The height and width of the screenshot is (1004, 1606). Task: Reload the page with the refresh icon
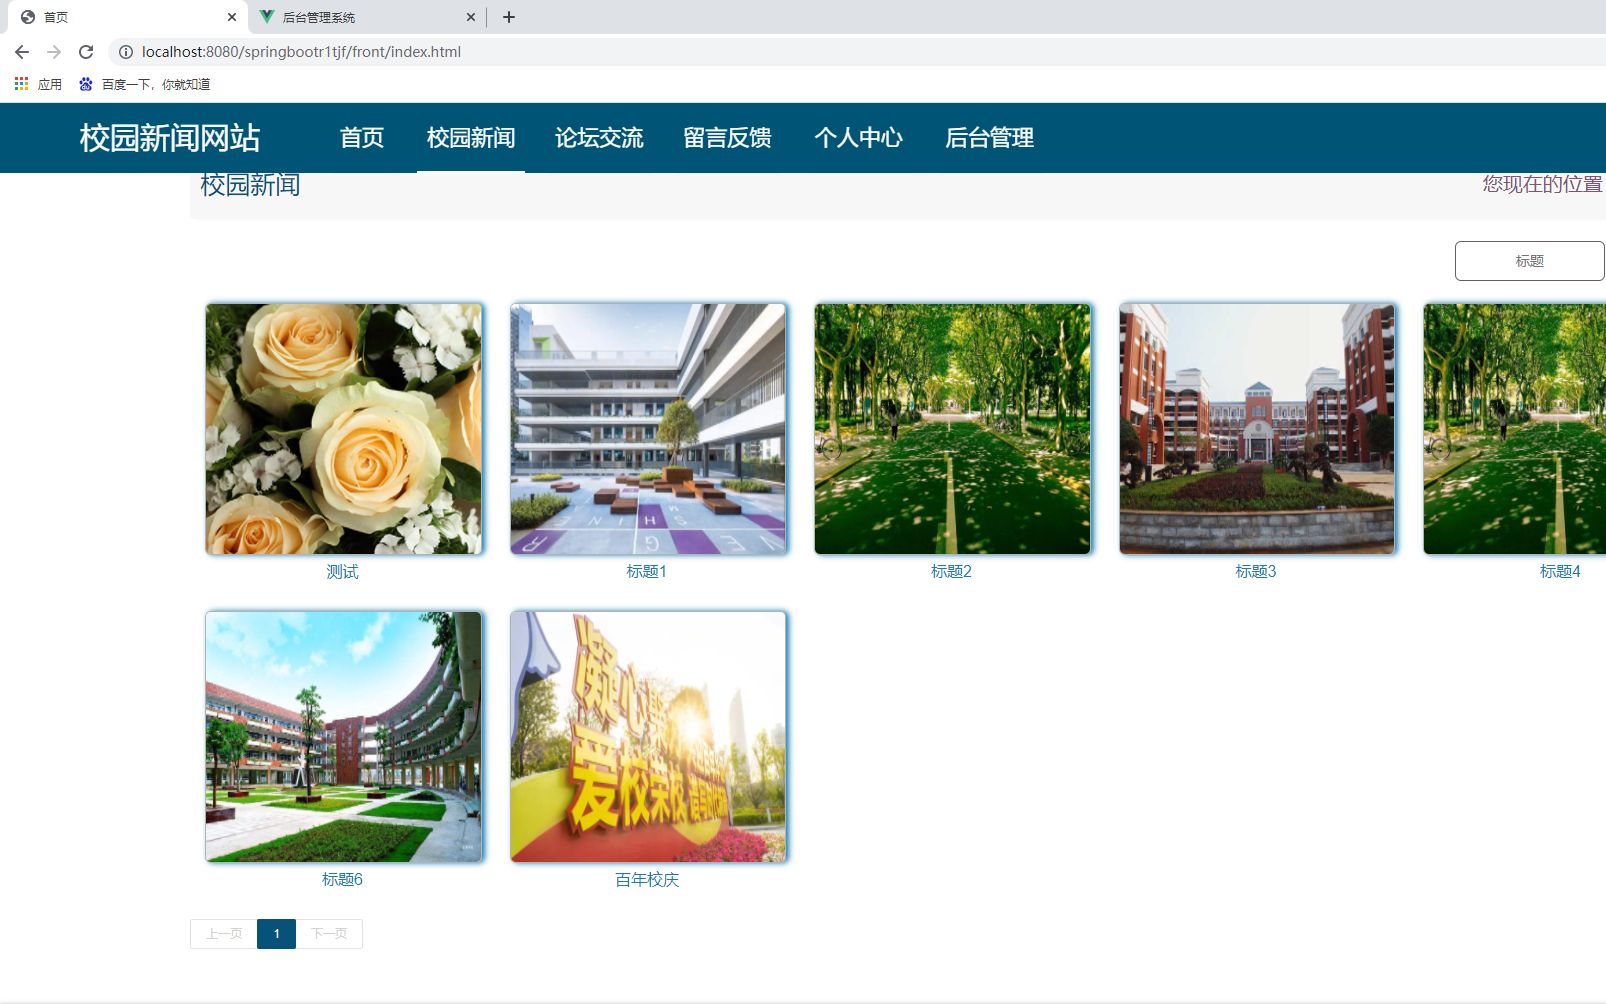pos(86,52)
